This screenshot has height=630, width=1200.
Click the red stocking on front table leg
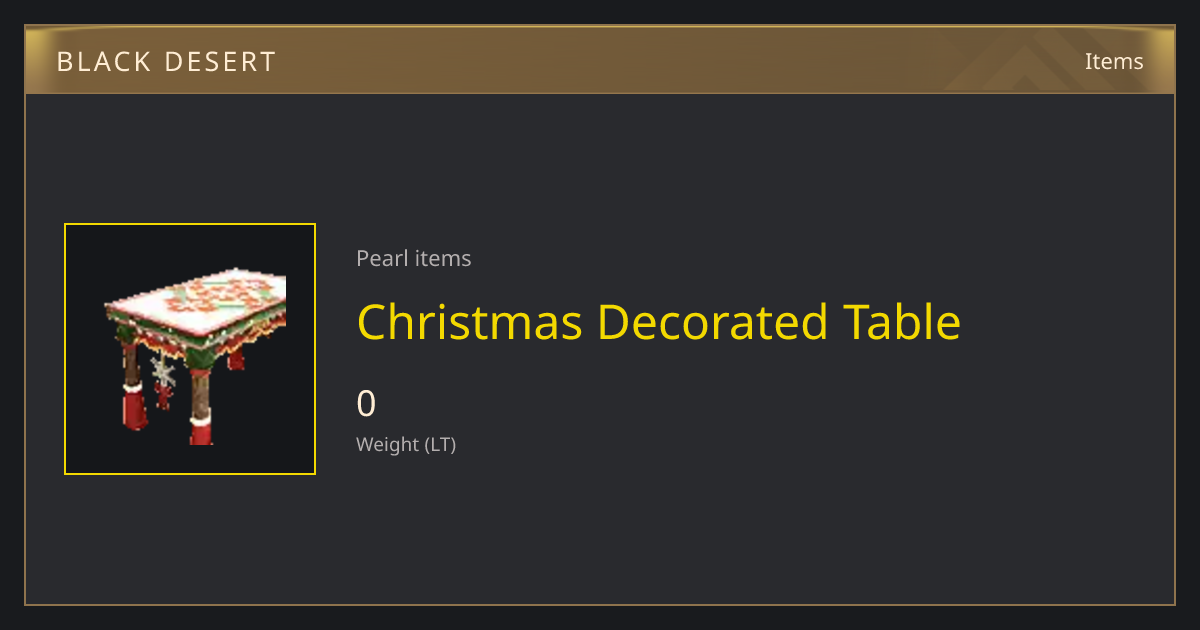coord(201,432)
